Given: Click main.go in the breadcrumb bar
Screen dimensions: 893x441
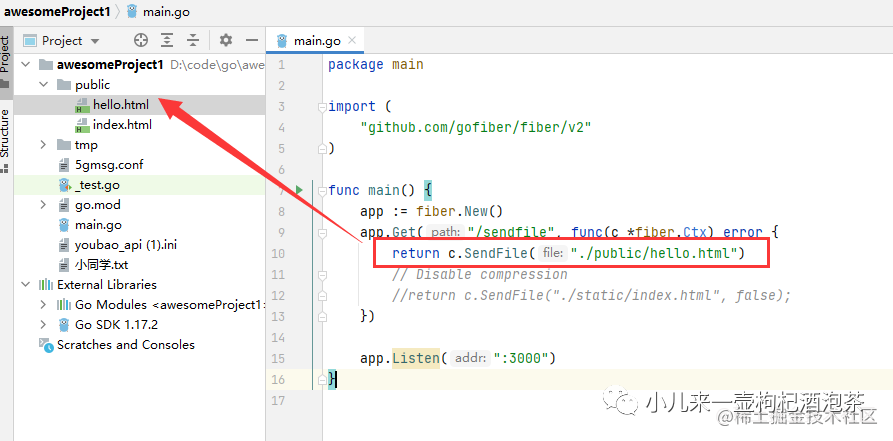Looking at the screenshot, I should [158, 11].
